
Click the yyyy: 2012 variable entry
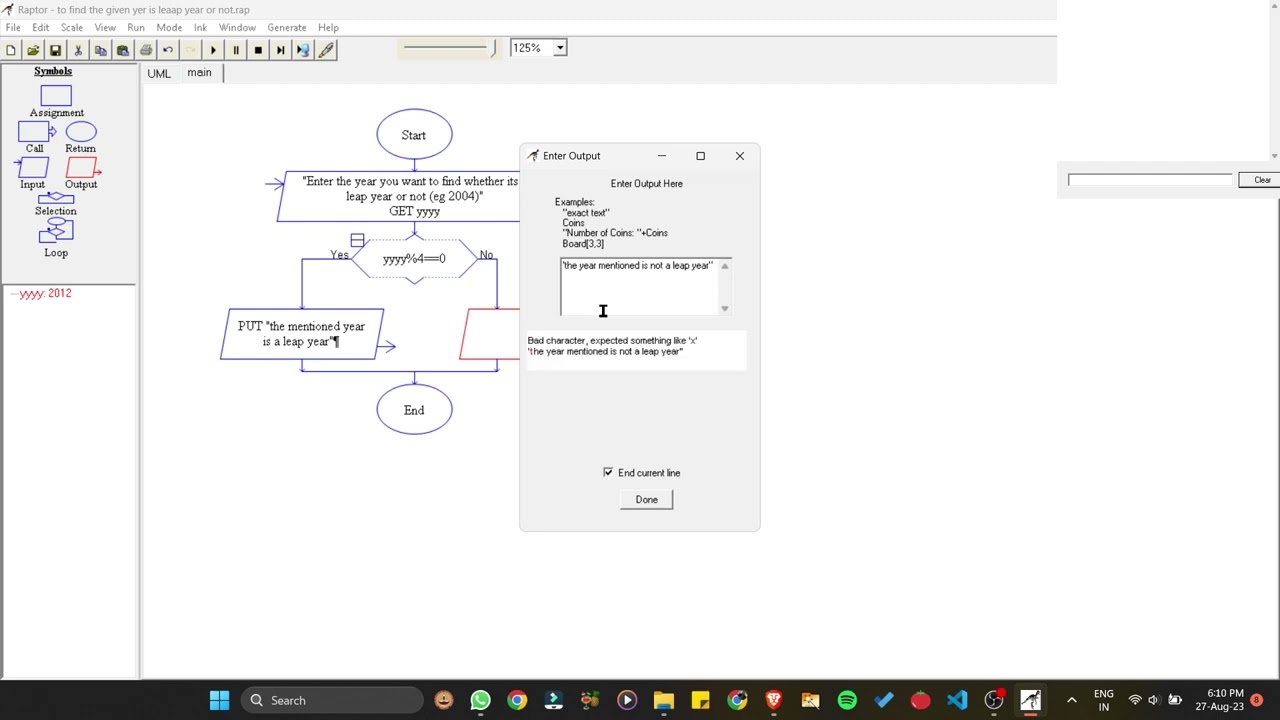point(45,293)
